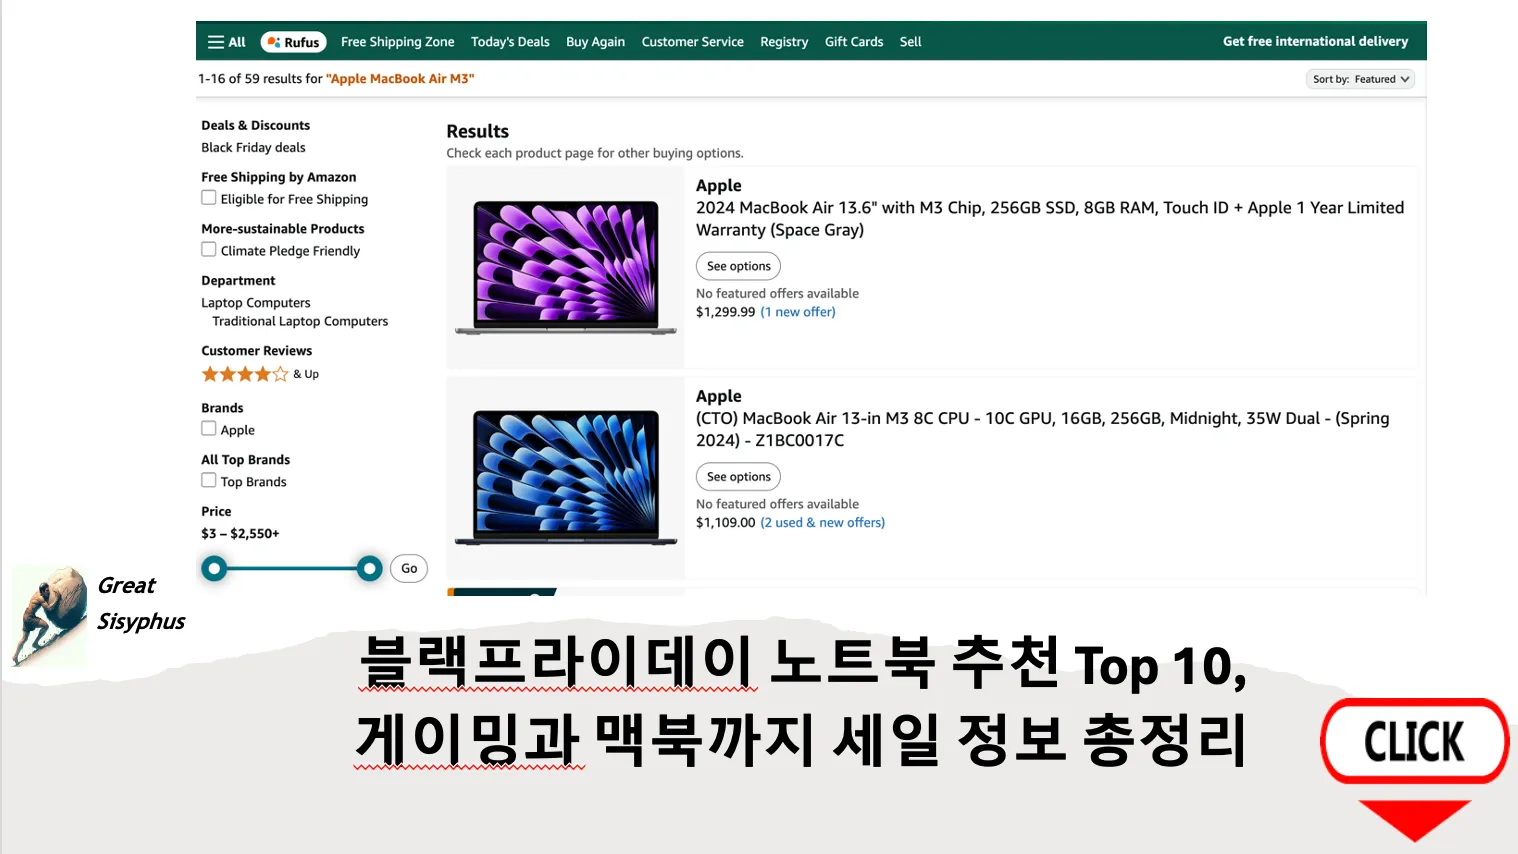Click See options for the Space Gray MacBook

click(x=738, y=266)
